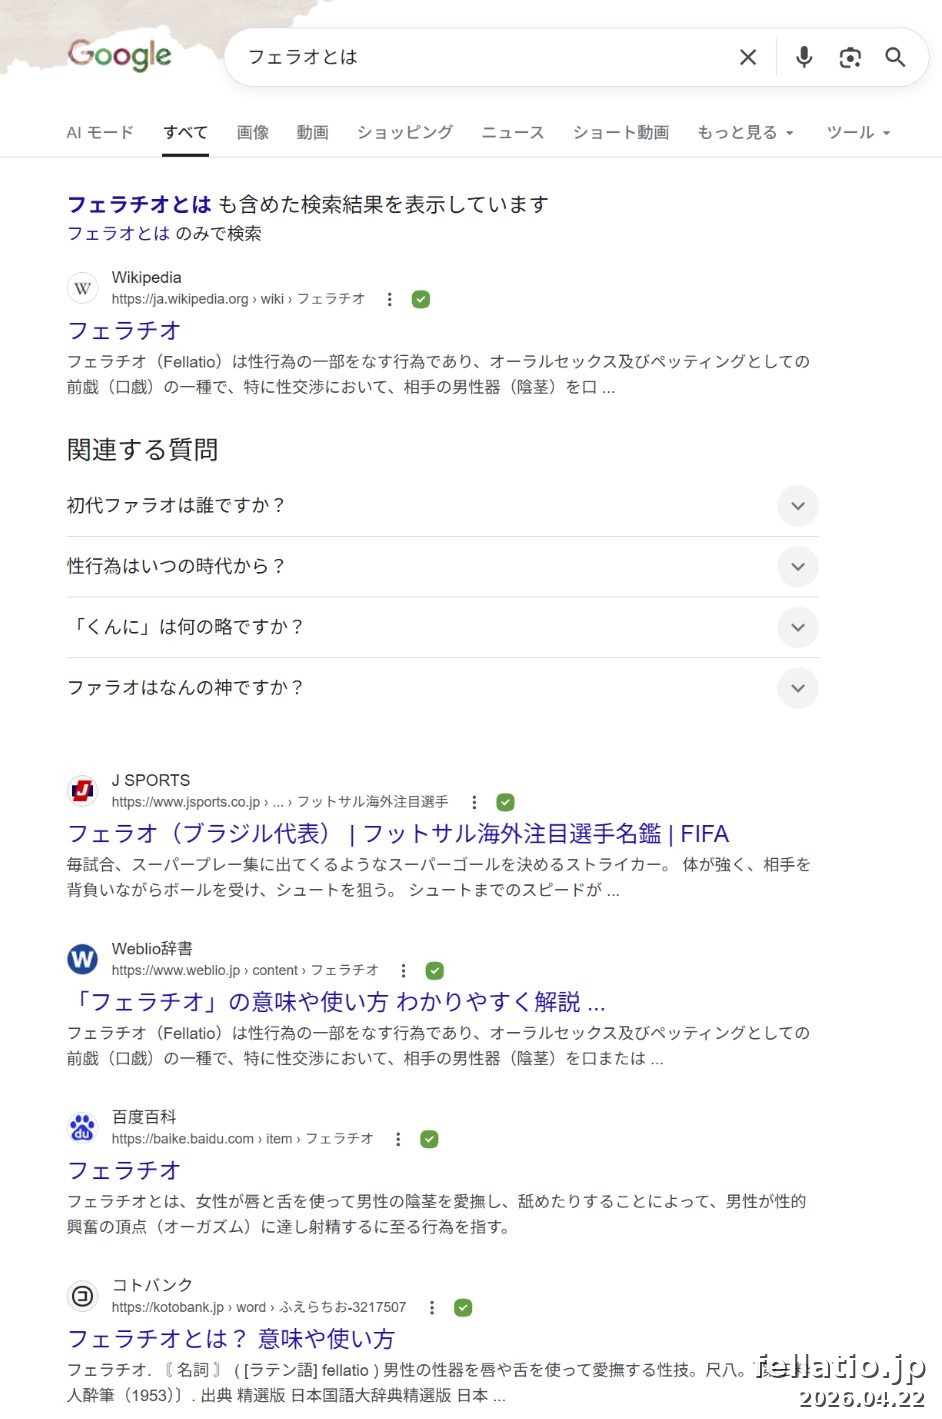Open the Wikipedia result's favicon
Image resolution: width=942 pixels, height=1419 pixels.
82,288
